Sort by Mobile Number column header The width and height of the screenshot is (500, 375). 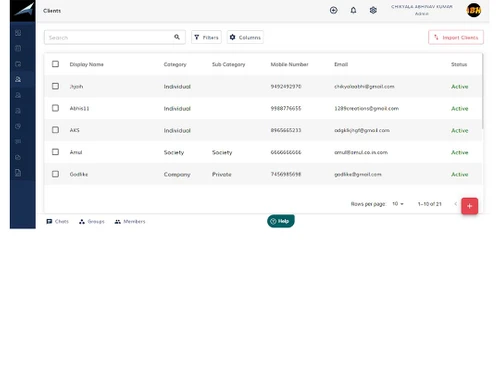tap(289, 64)
